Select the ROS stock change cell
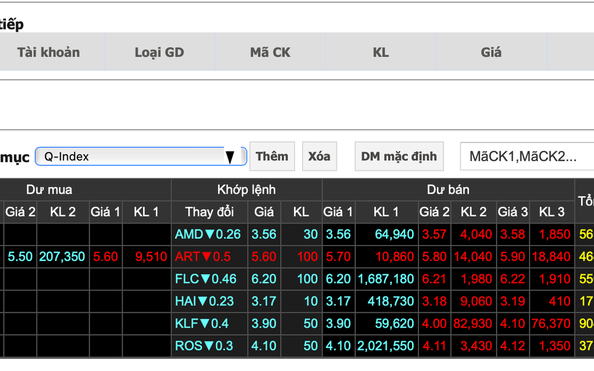Image resolution: width=594 pixels, height=371 pixels. pos(209,346)
